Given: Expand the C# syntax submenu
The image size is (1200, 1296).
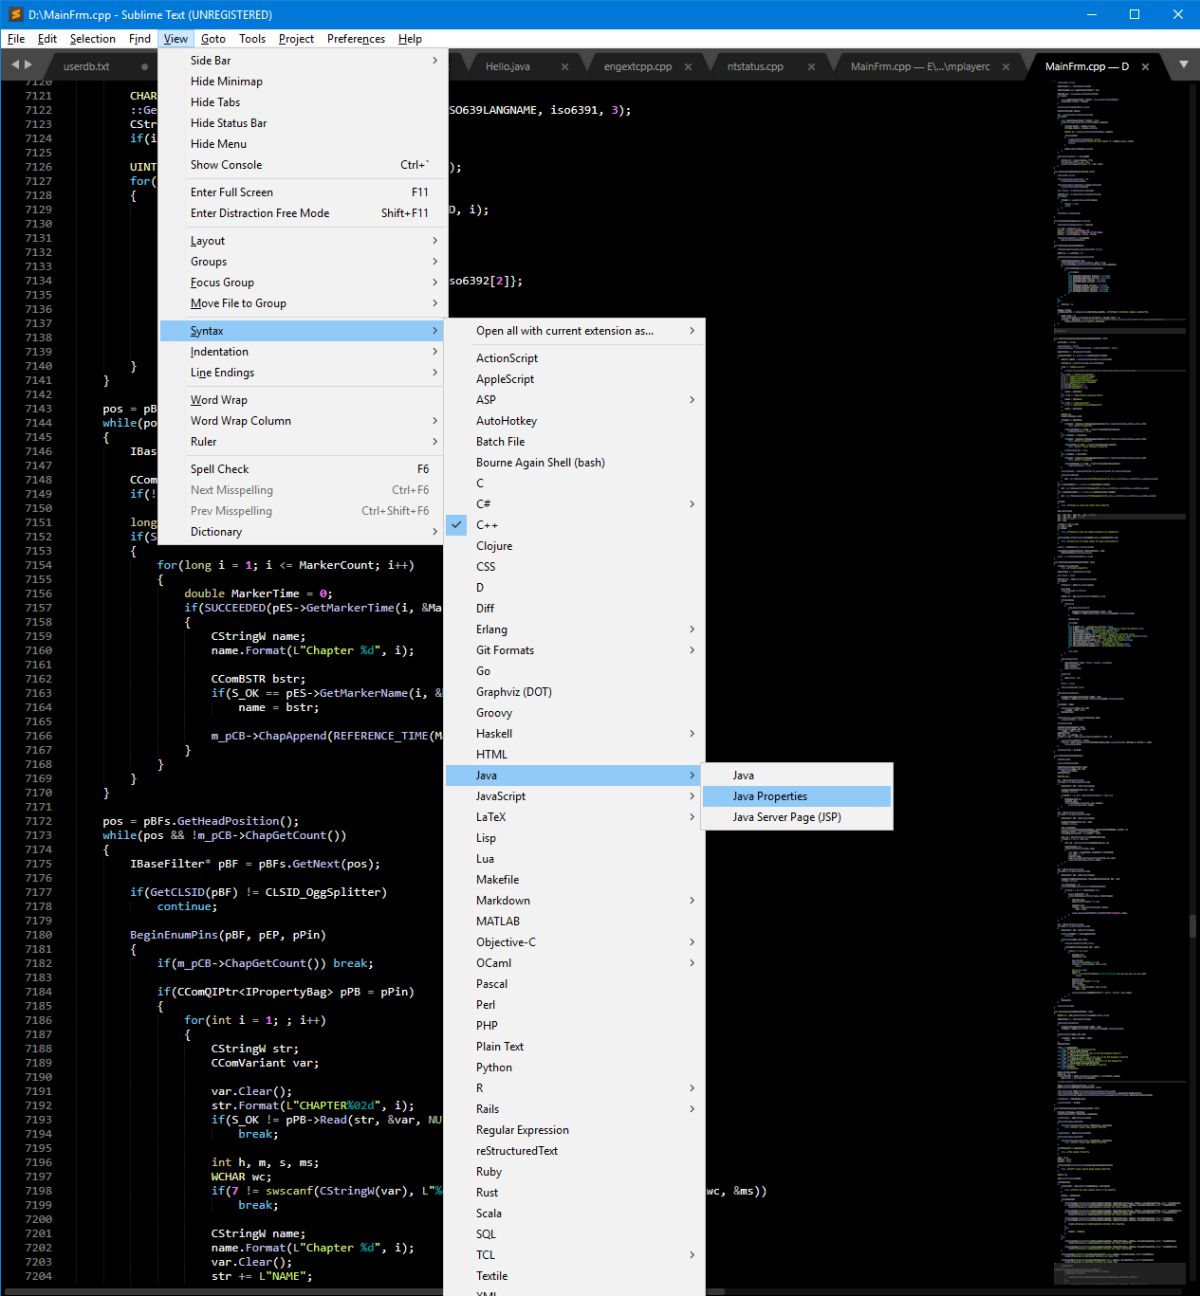Looking at the screenshot, I should pos(575,504).
